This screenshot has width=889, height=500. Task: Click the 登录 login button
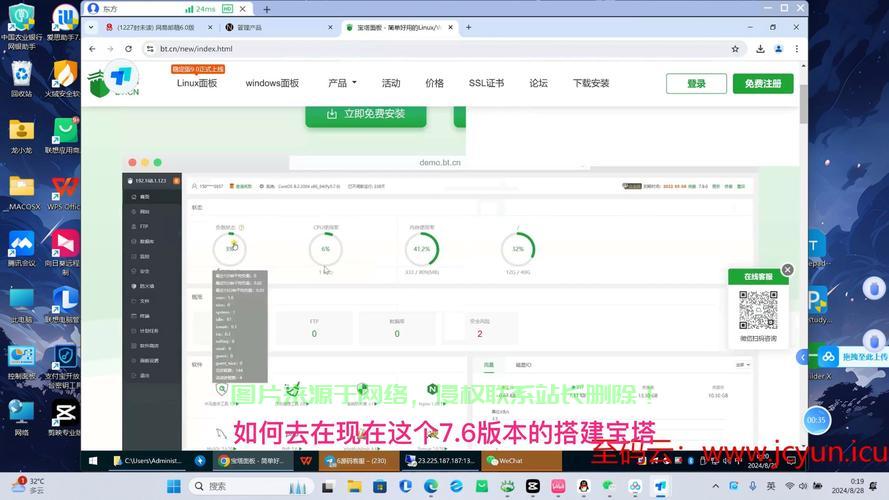click(x=696, y=83)
